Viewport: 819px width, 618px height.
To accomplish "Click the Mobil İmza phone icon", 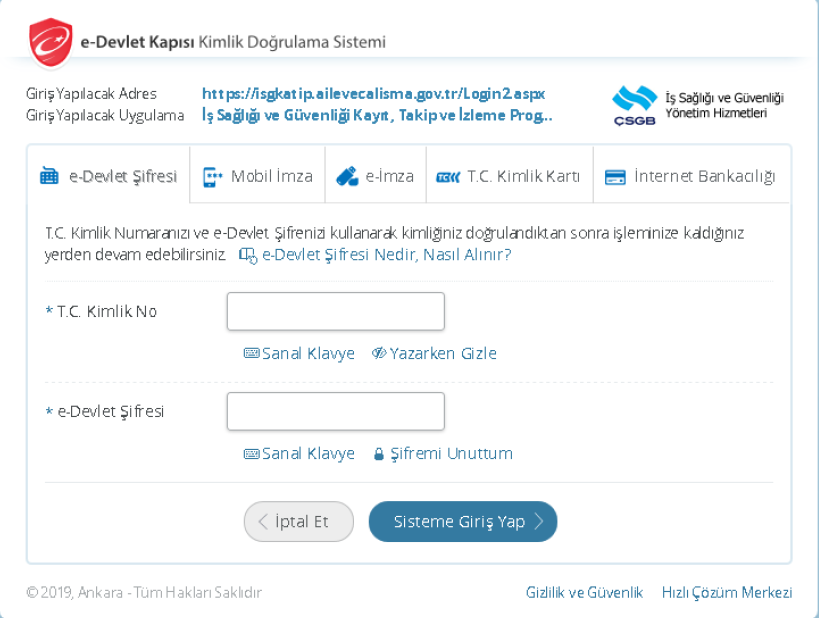I will pos(212,177).
